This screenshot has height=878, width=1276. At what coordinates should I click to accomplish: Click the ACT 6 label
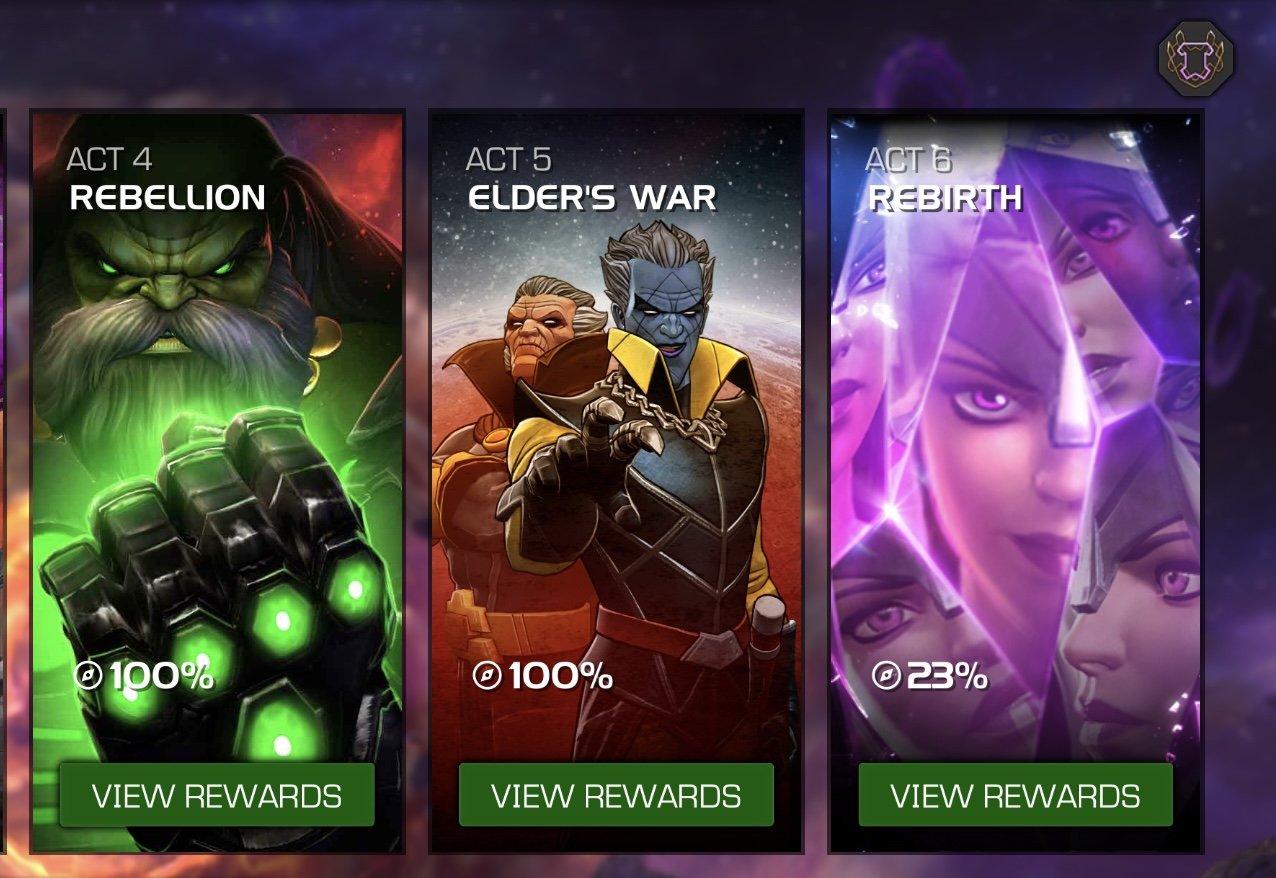[x=908, y=159]
